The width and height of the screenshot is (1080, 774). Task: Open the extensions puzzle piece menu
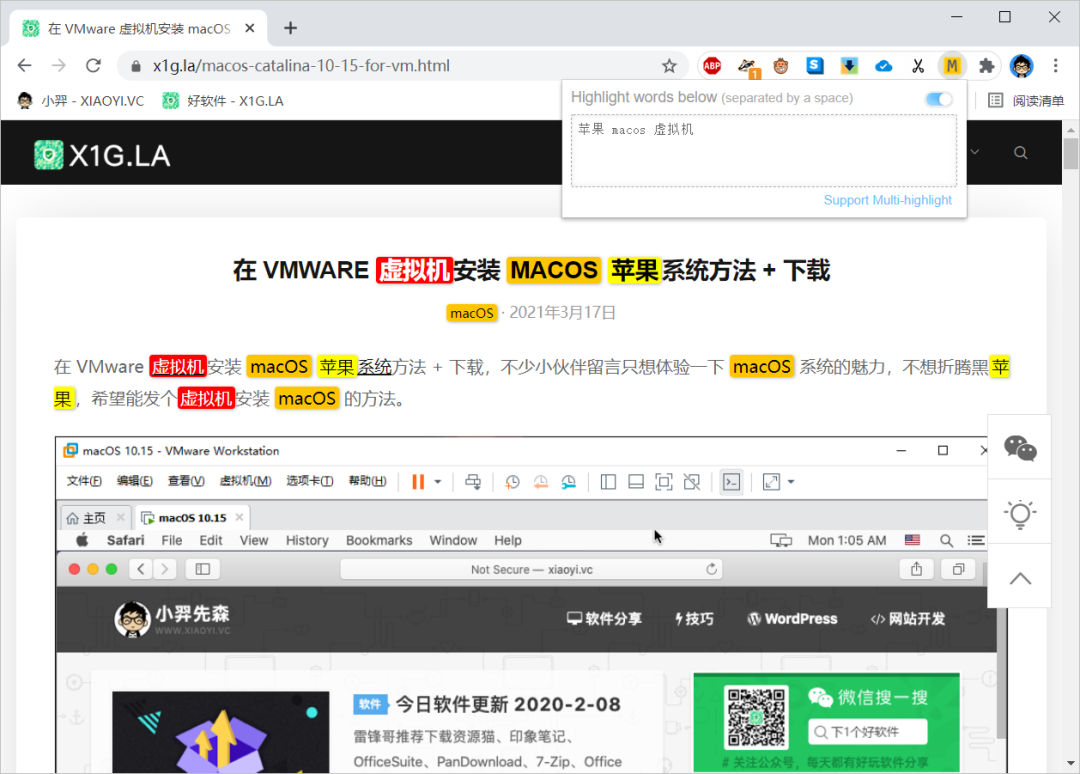point(986,66)
